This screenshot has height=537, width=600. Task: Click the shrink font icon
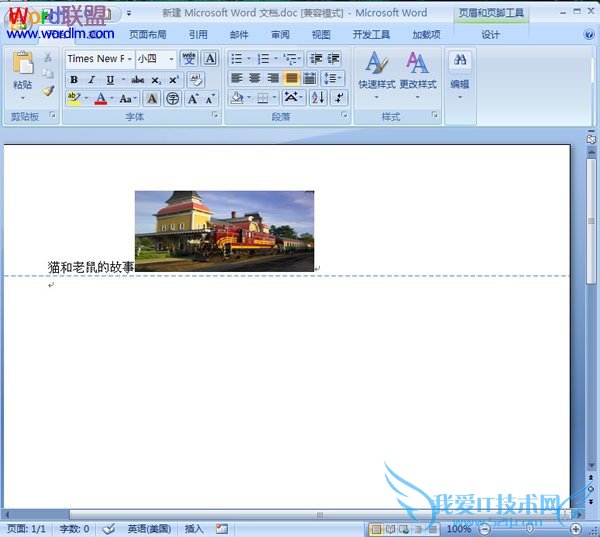coord(210,98)
